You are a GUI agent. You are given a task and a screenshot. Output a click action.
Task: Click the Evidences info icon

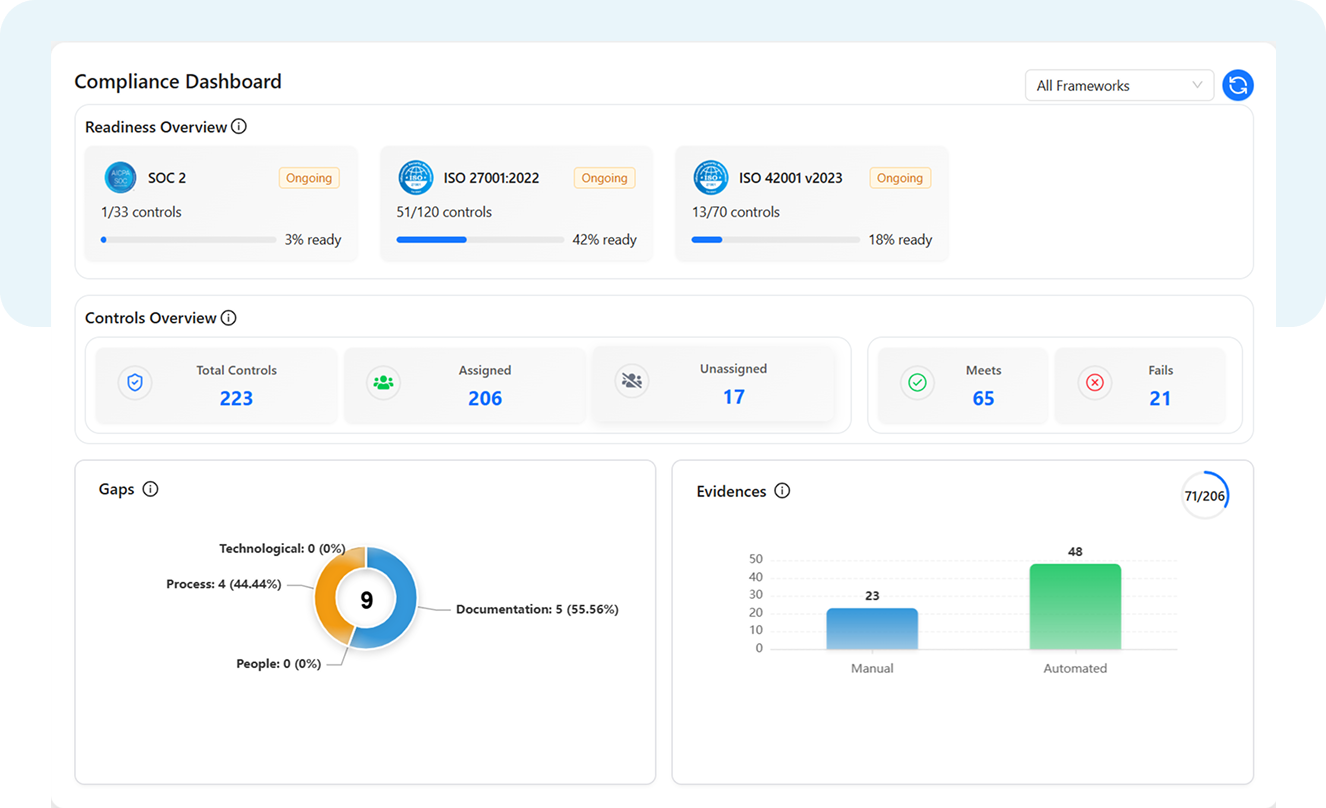(x=782, y=491)
